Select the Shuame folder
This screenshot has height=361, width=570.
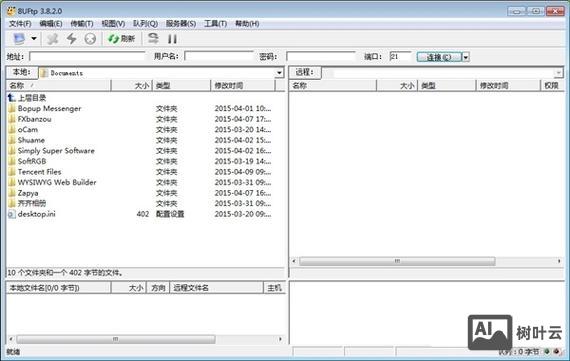tap(31, 140)
